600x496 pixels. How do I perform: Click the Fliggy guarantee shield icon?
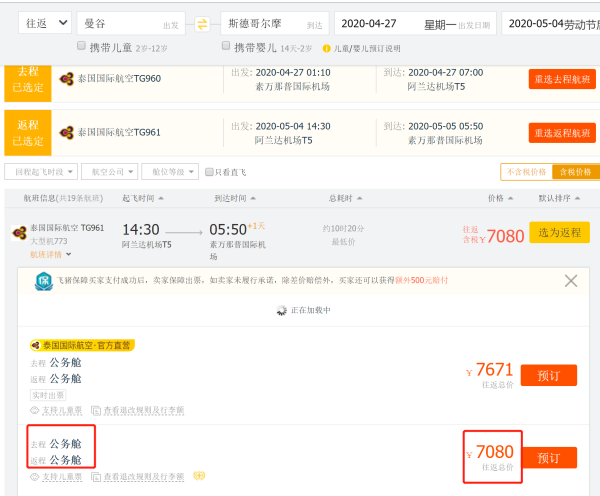tap(44, 281)
